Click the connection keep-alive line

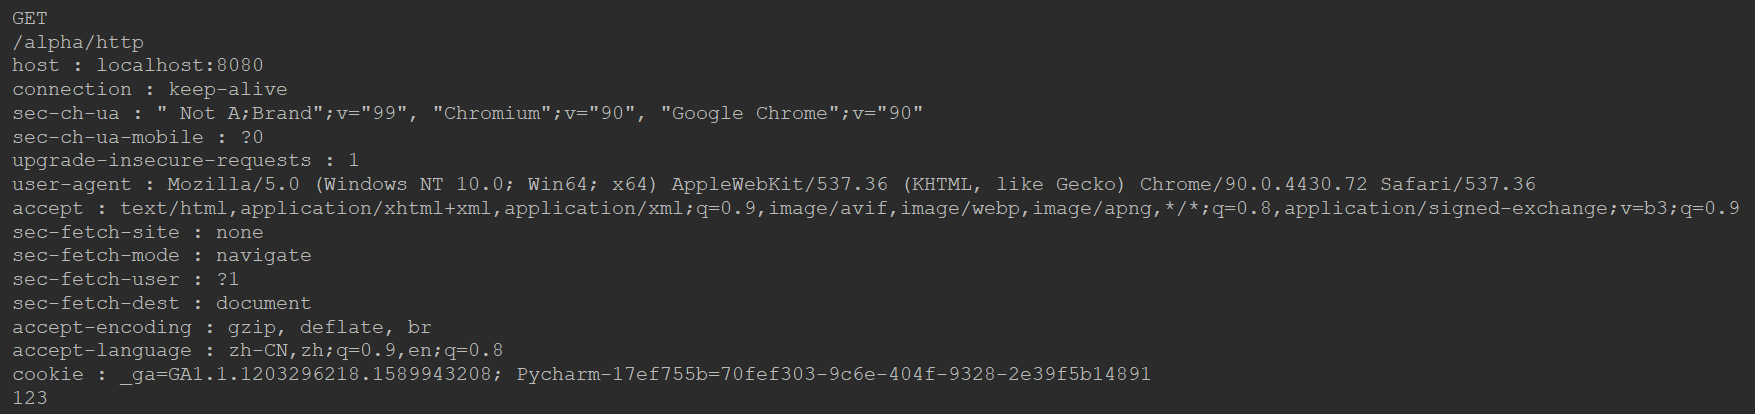point(150,89)
